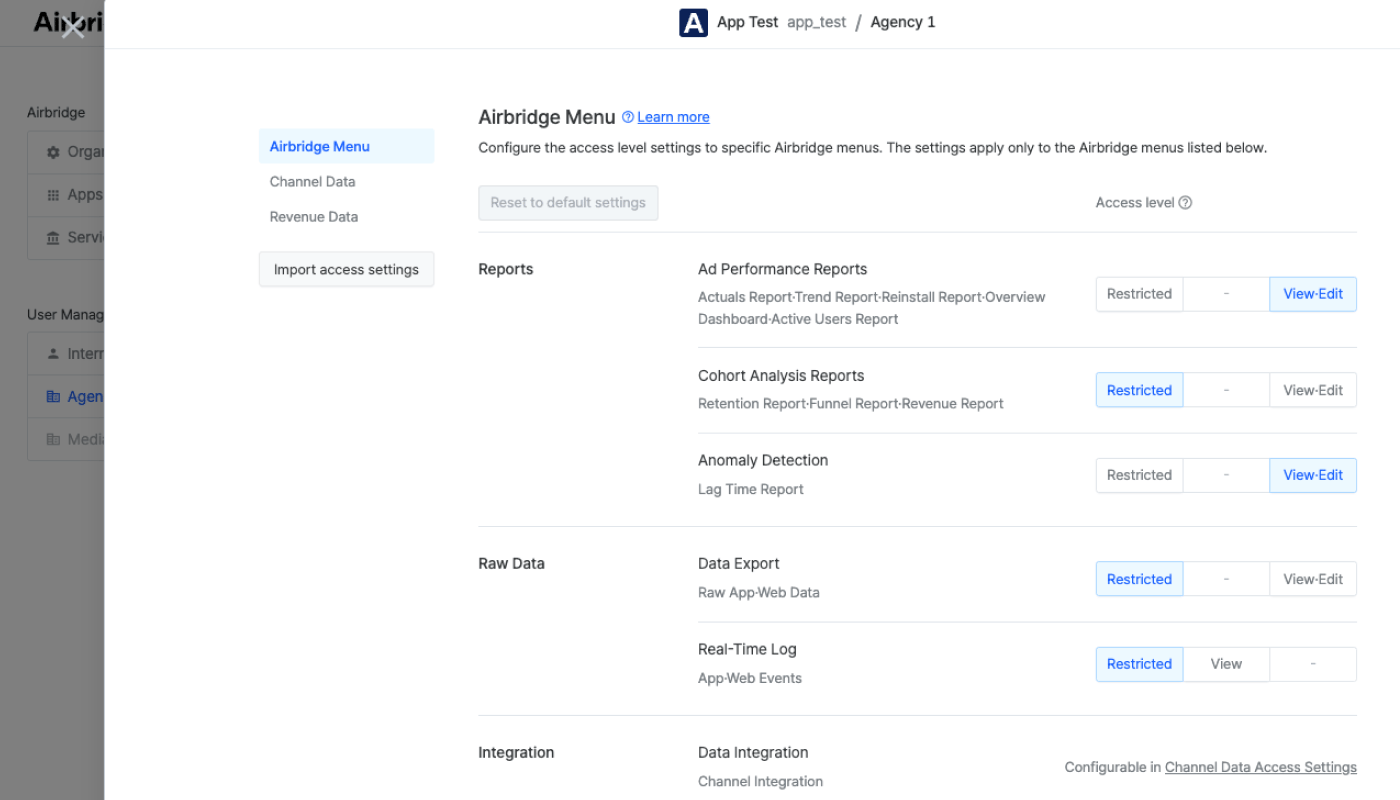This screenshot has width=1400, height=800.
Task: Click the App Test logo icon
Action: (x=693, y=22)
